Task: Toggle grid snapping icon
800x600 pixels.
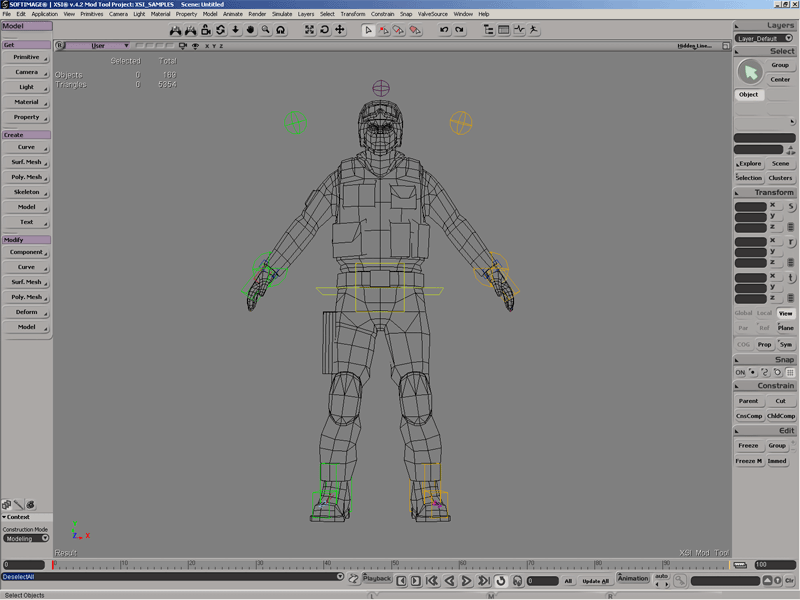Action: click(x=790, y=372)
